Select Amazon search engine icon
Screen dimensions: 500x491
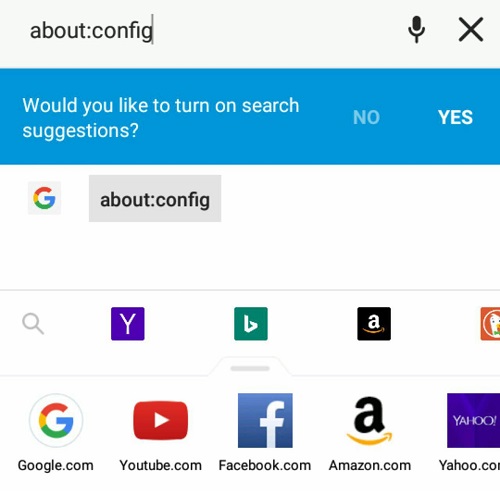(x=374, y=323)
